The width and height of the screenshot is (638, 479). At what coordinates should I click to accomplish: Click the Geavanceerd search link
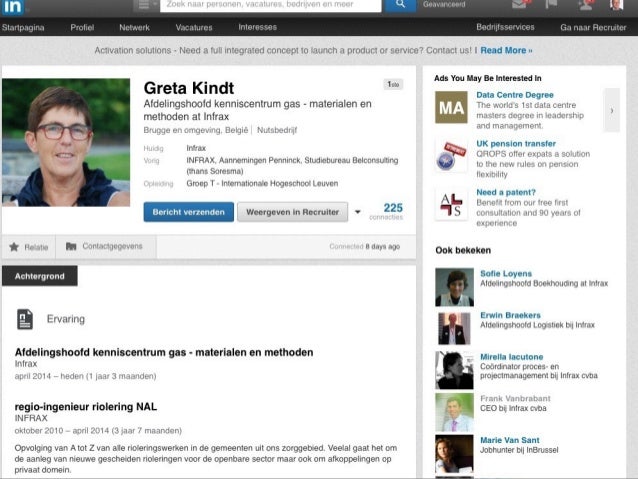pos(444,5)
